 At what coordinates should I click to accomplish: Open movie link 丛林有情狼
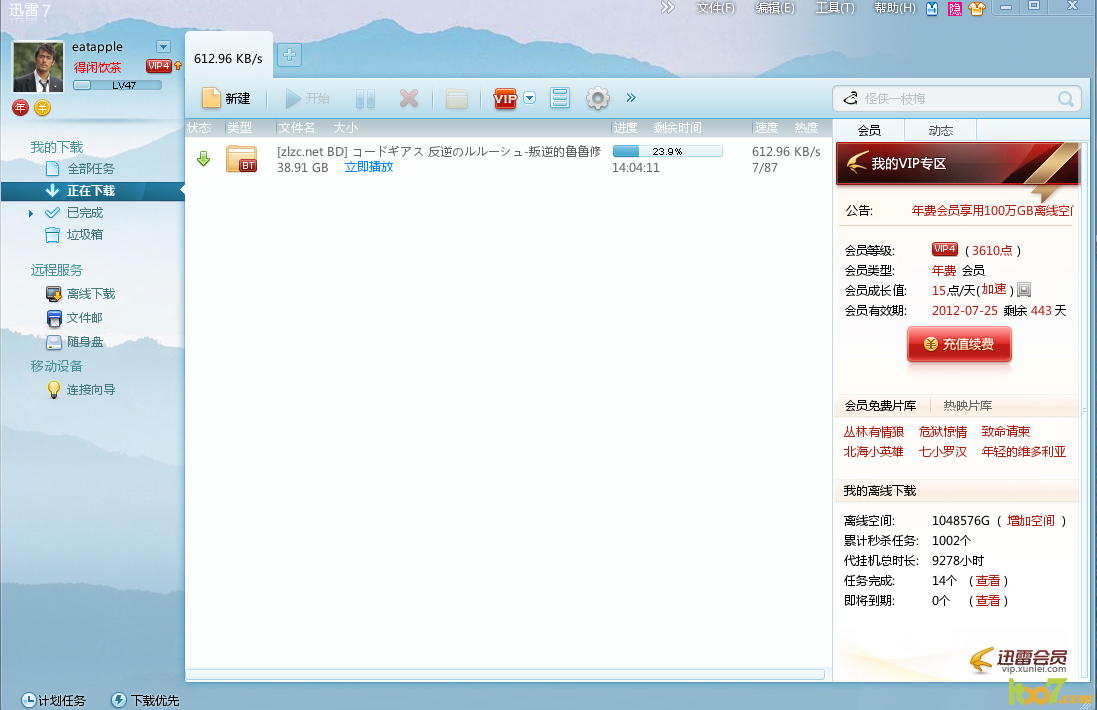(874, 432)
